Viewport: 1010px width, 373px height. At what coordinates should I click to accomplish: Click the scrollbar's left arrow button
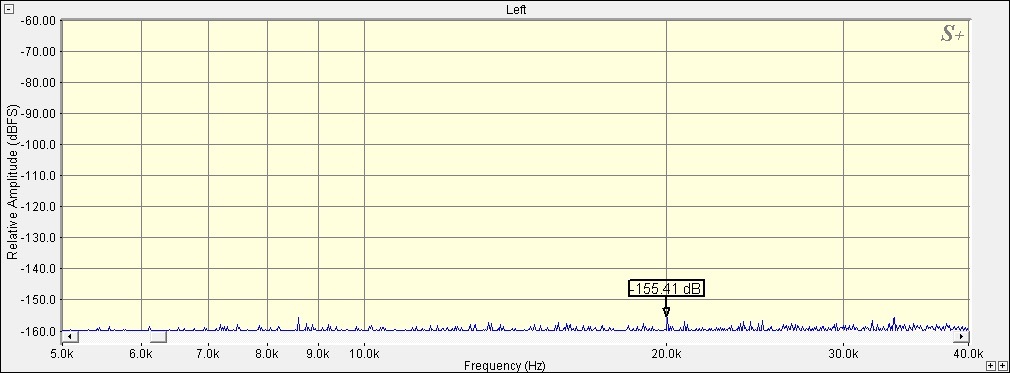tap(70, 336)
